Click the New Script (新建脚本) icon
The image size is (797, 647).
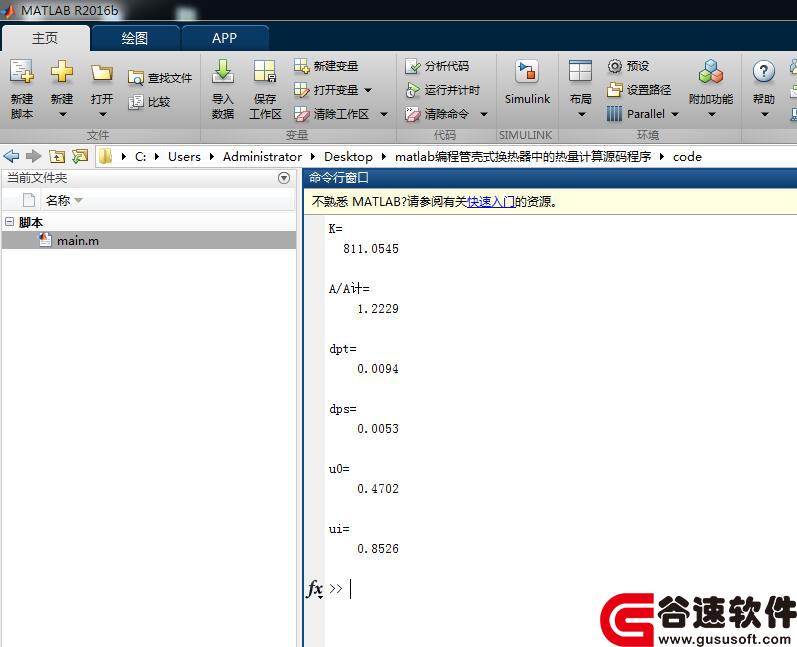pos(22,71)
